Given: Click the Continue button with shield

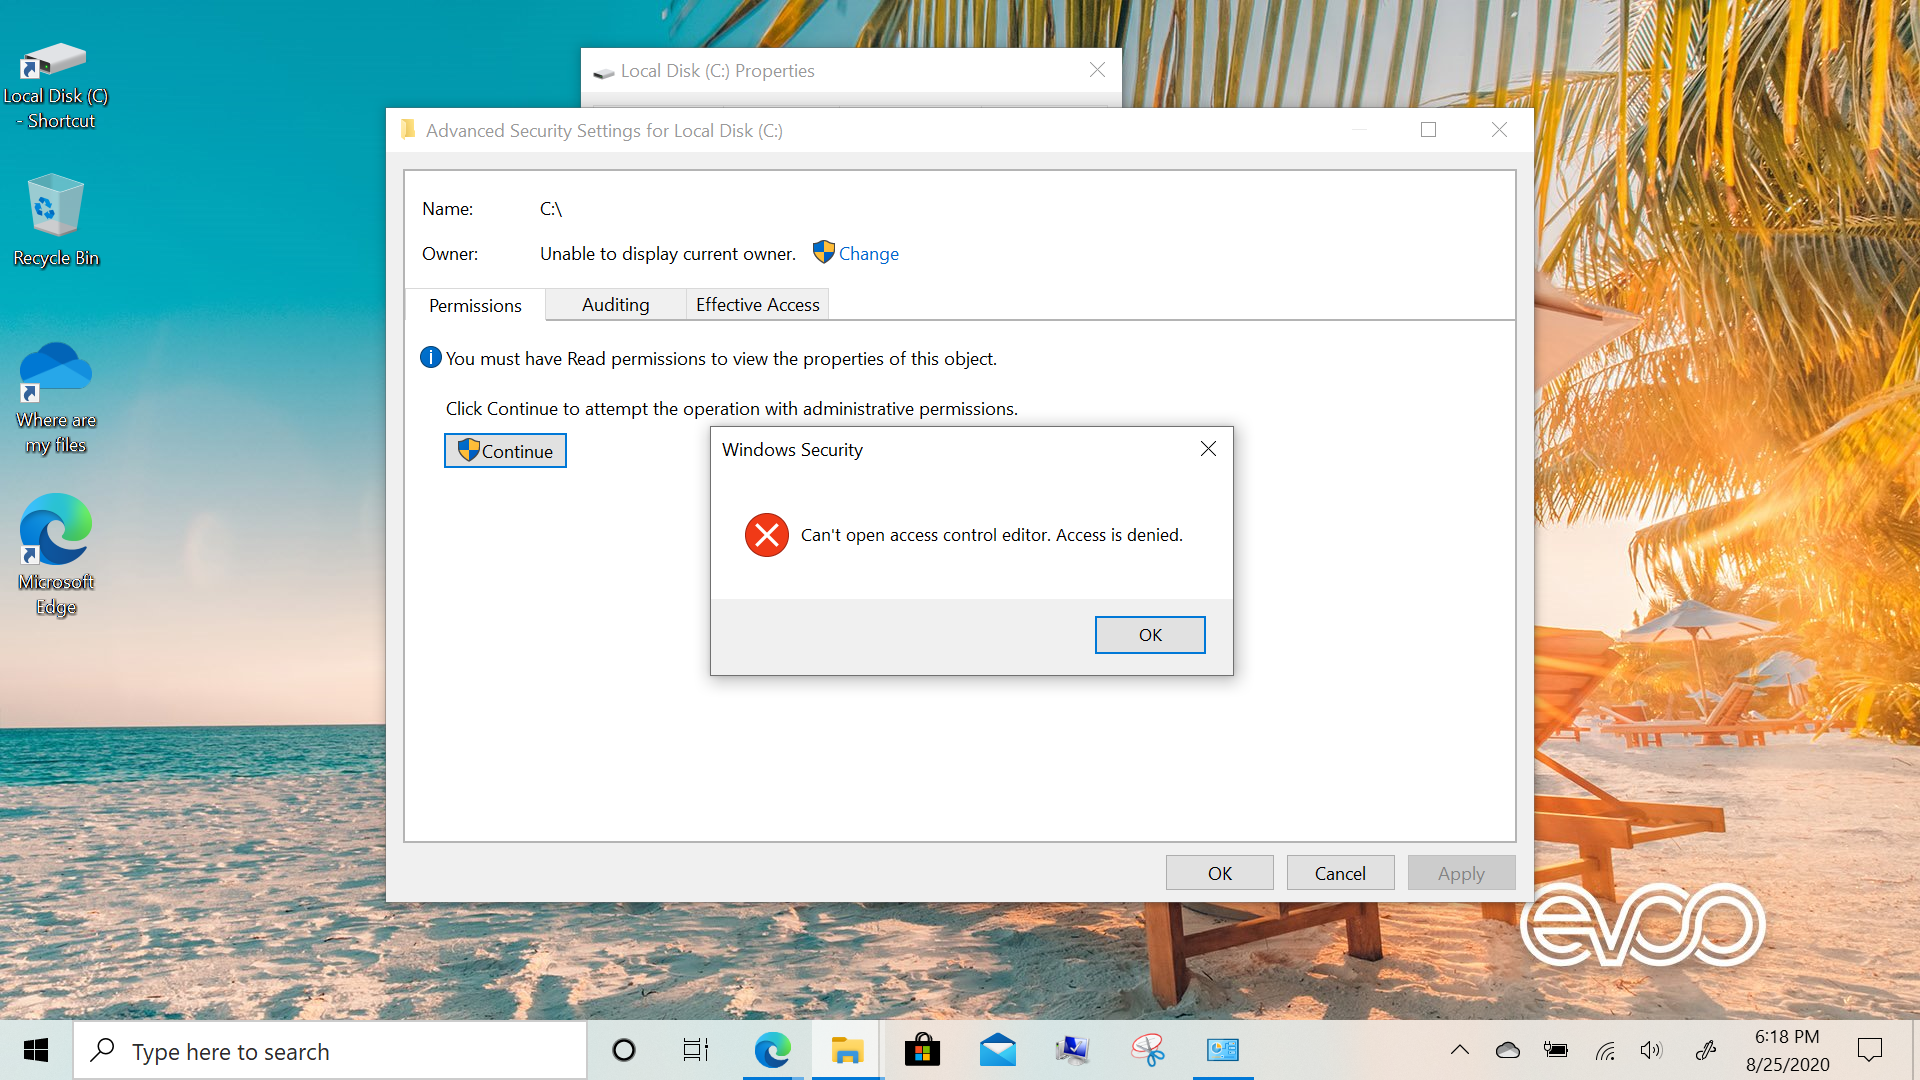Looking at the screenshot, I should tap(505, 451).
